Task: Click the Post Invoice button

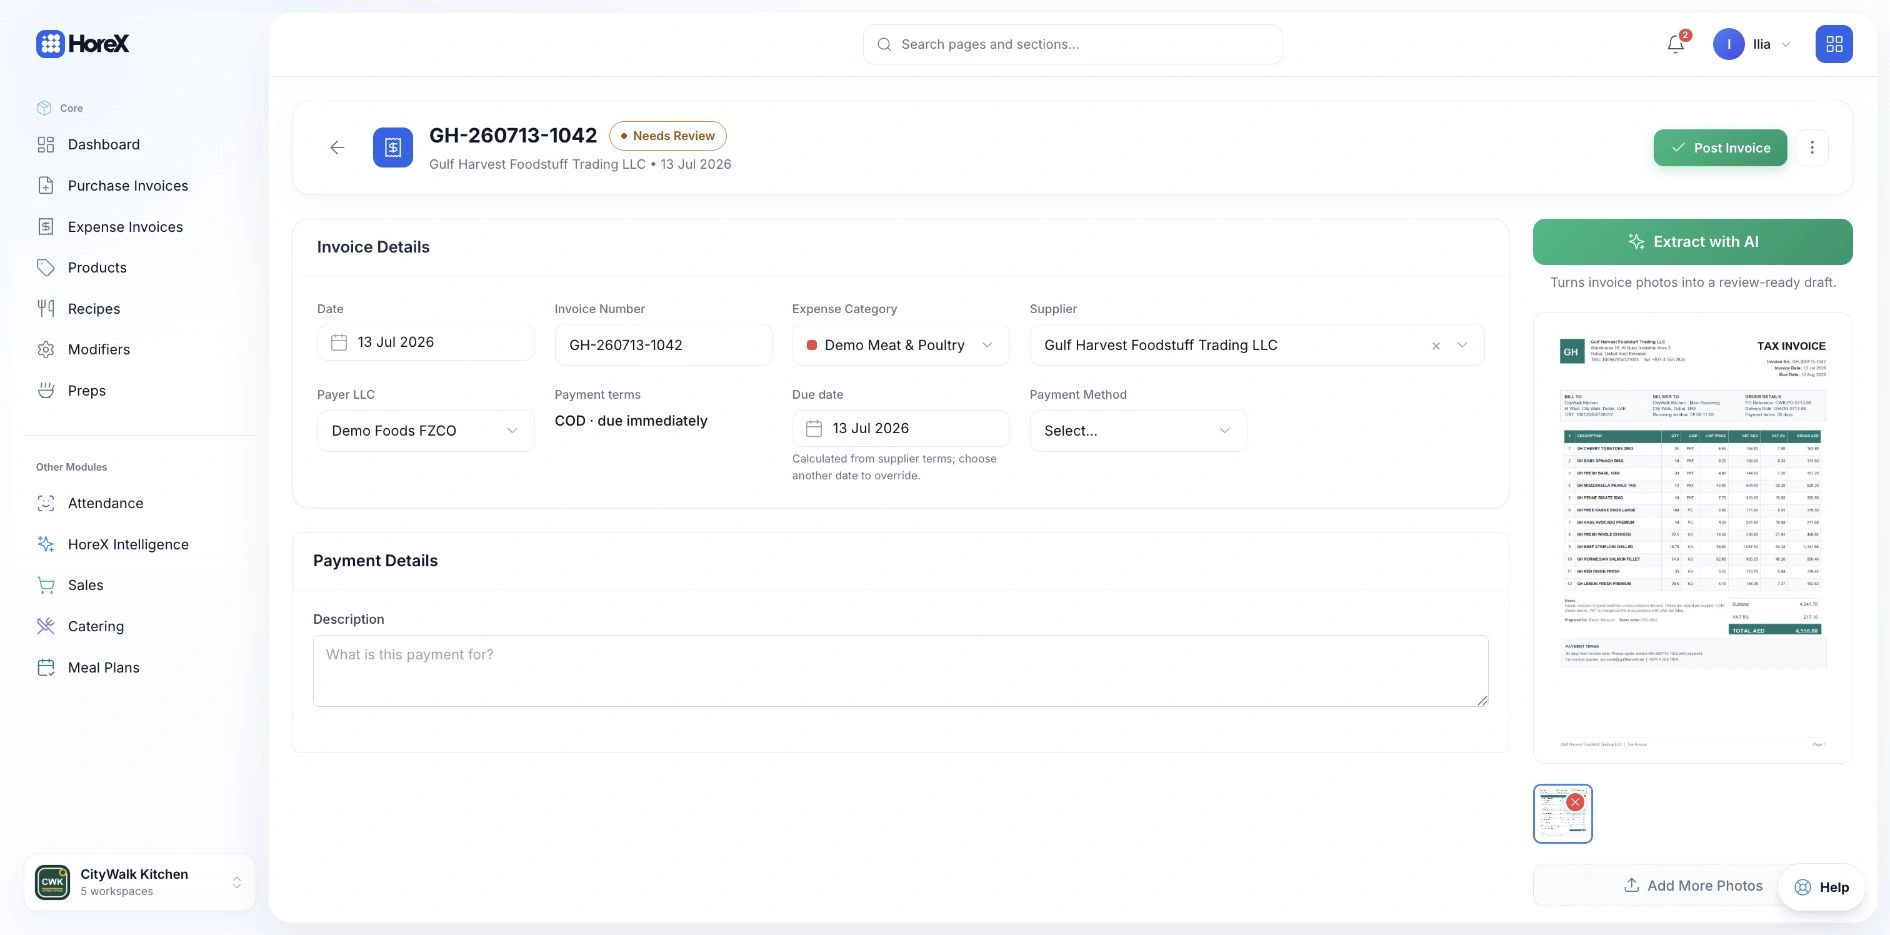Action: pos(1720,148)
